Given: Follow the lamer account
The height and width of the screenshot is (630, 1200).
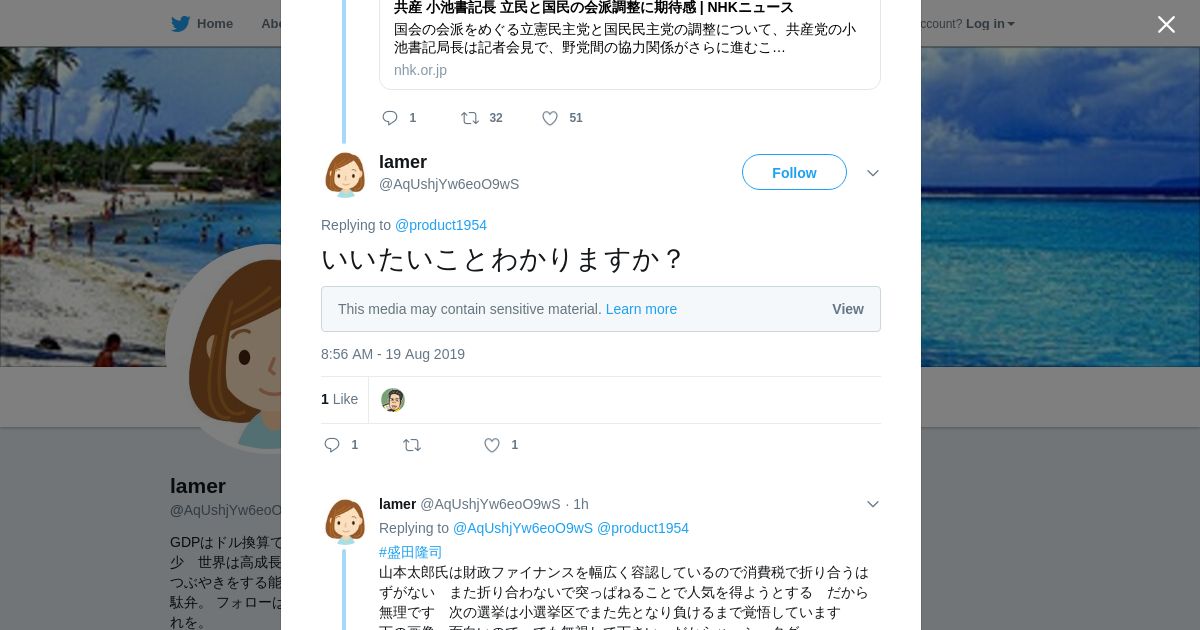Looking at the screenshot, I should pyautogui.click(x=794, y=172).
